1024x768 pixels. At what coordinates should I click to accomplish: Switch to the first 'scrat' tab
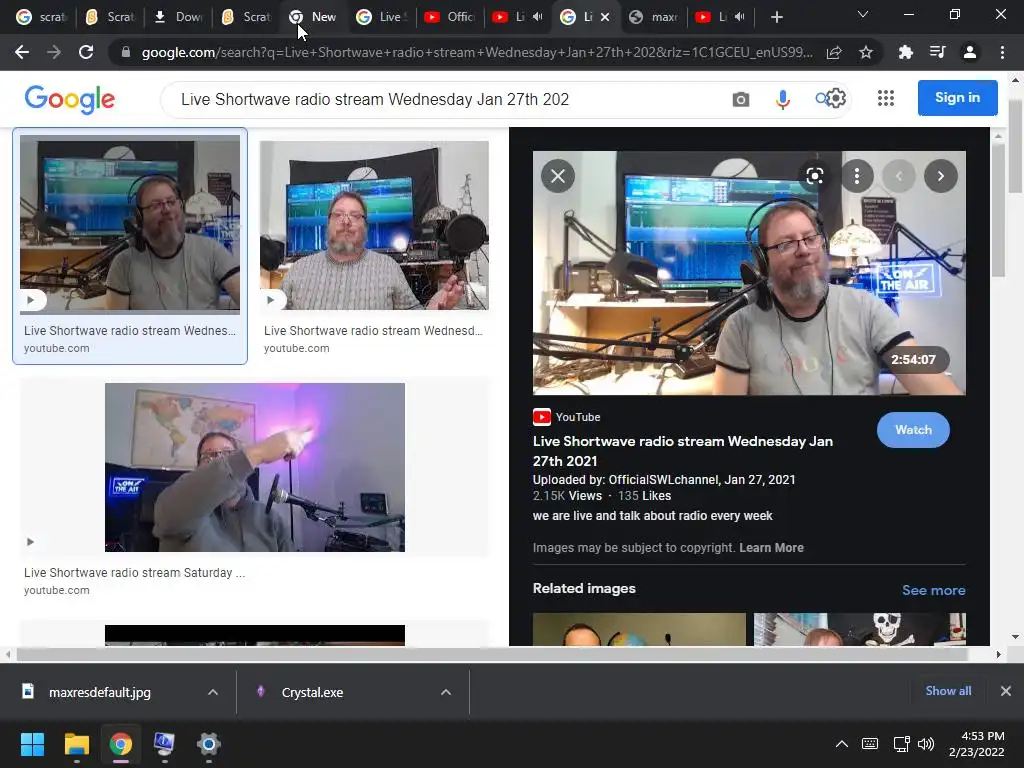coord(40,17)
